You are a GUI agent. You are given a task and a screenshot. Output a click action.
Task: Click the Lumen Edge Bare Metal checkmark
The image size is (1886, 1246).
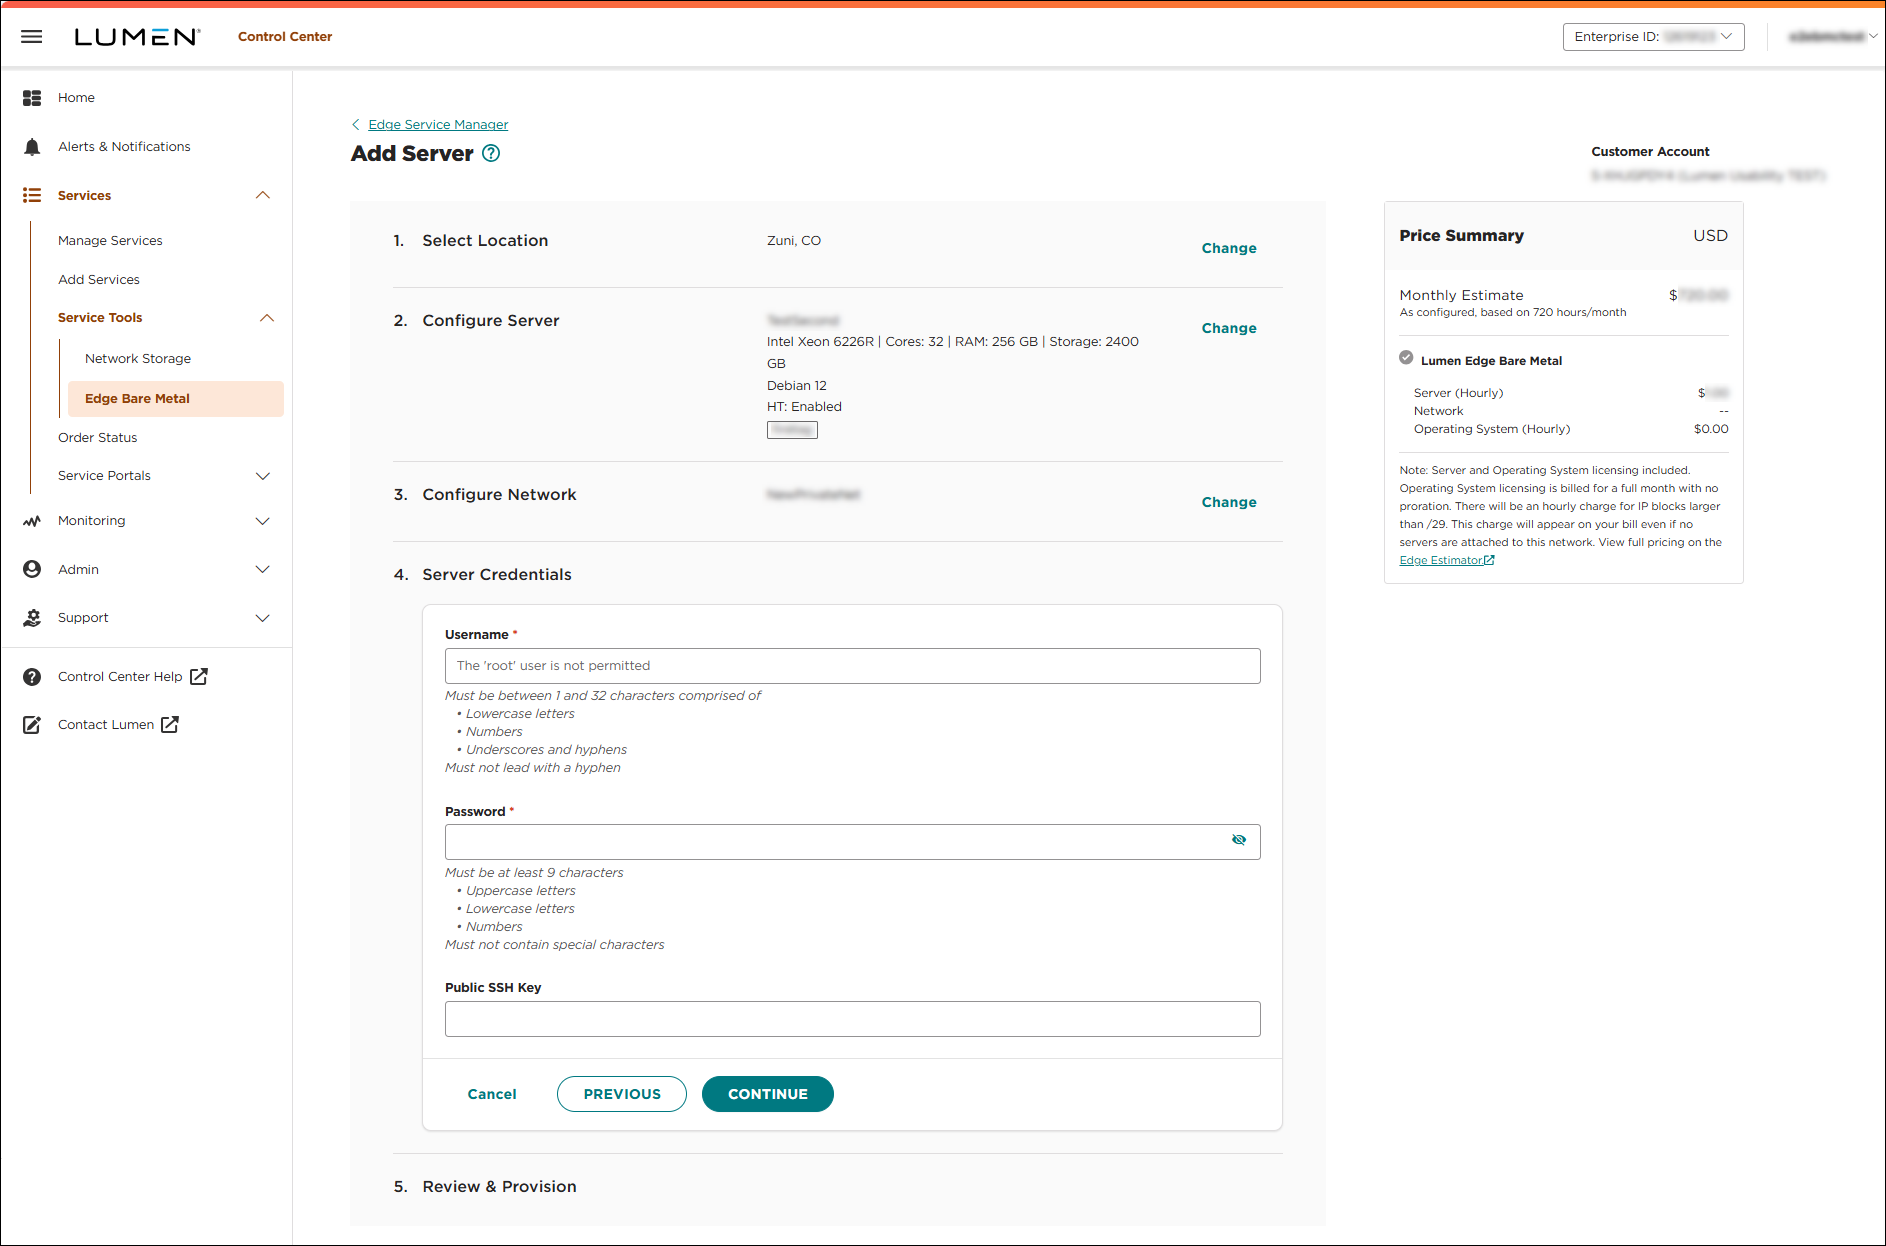pyautogui.click(x=1406, y=357)
